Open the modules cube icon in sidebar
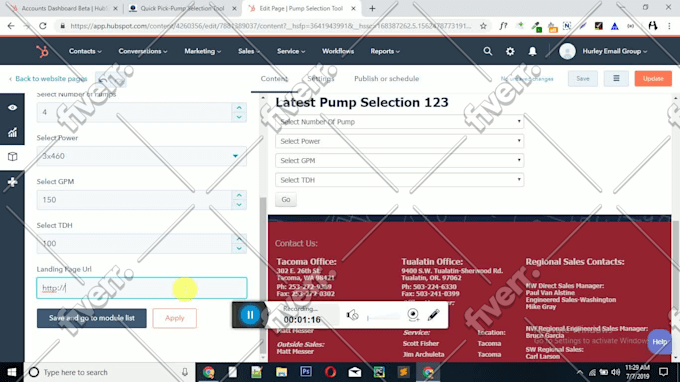The width and height of the screenshot is (680, 382). [12, 157]
